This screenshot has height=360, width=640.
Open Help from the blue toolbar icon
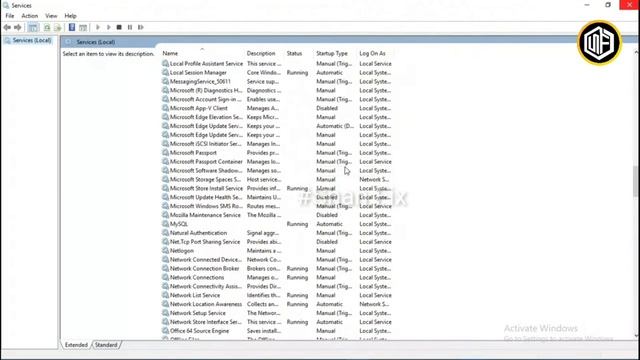pos(72,27)
